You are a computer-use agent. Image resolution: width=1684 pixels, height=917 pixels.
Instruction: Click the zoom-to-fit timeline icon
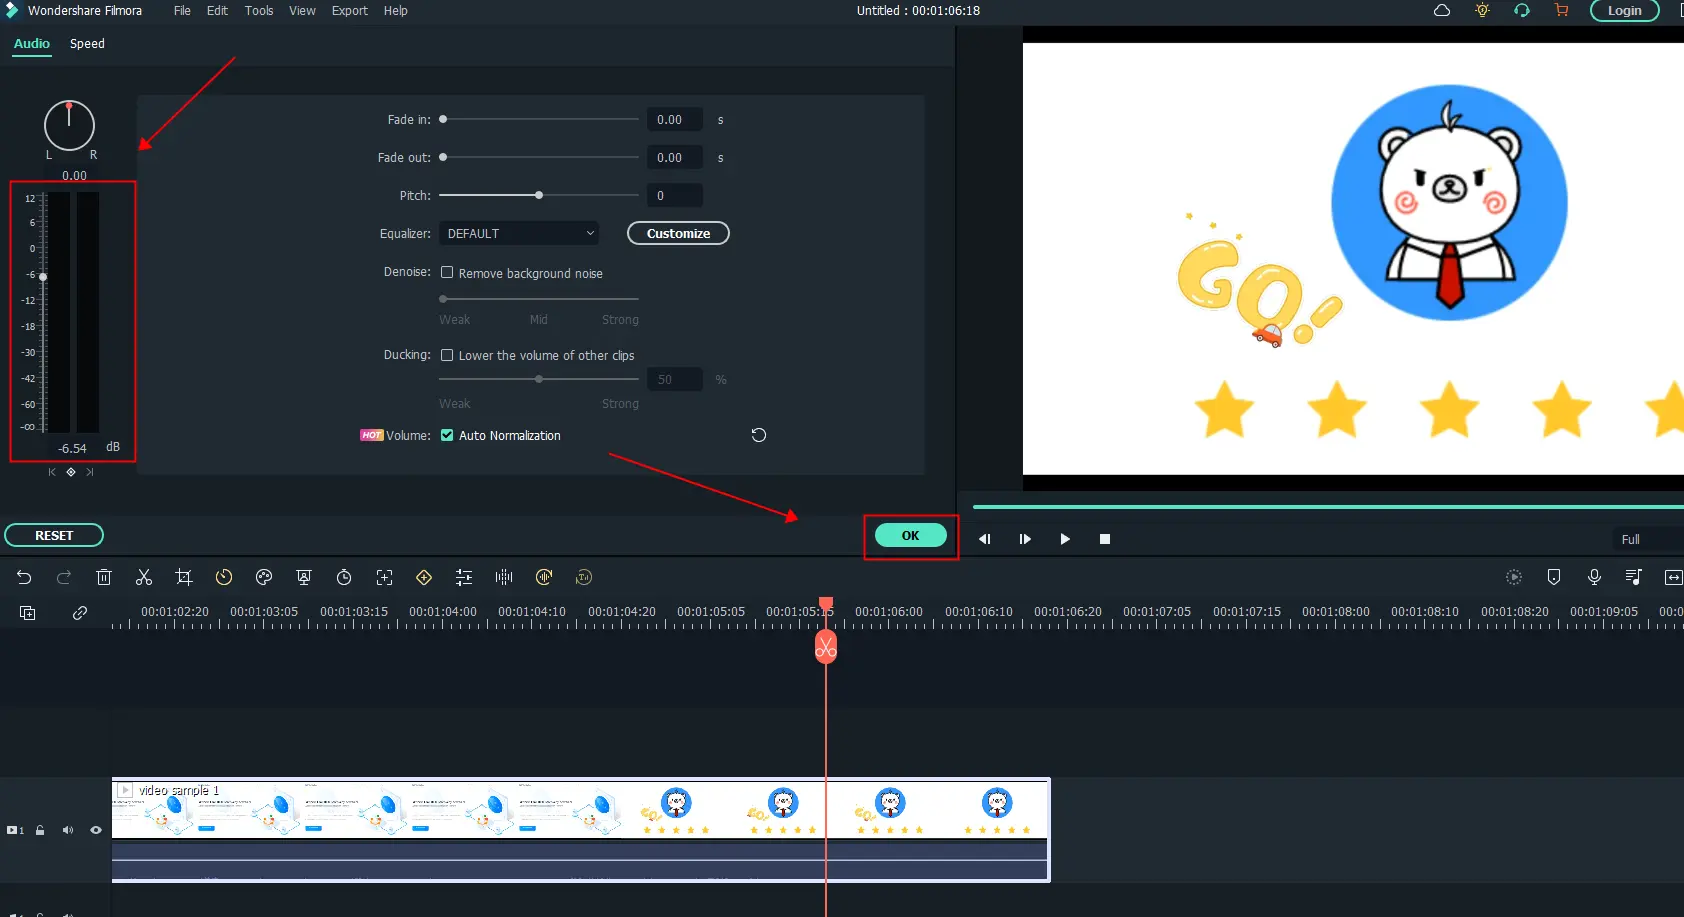pyautogui.click(x=1673, y=577)
